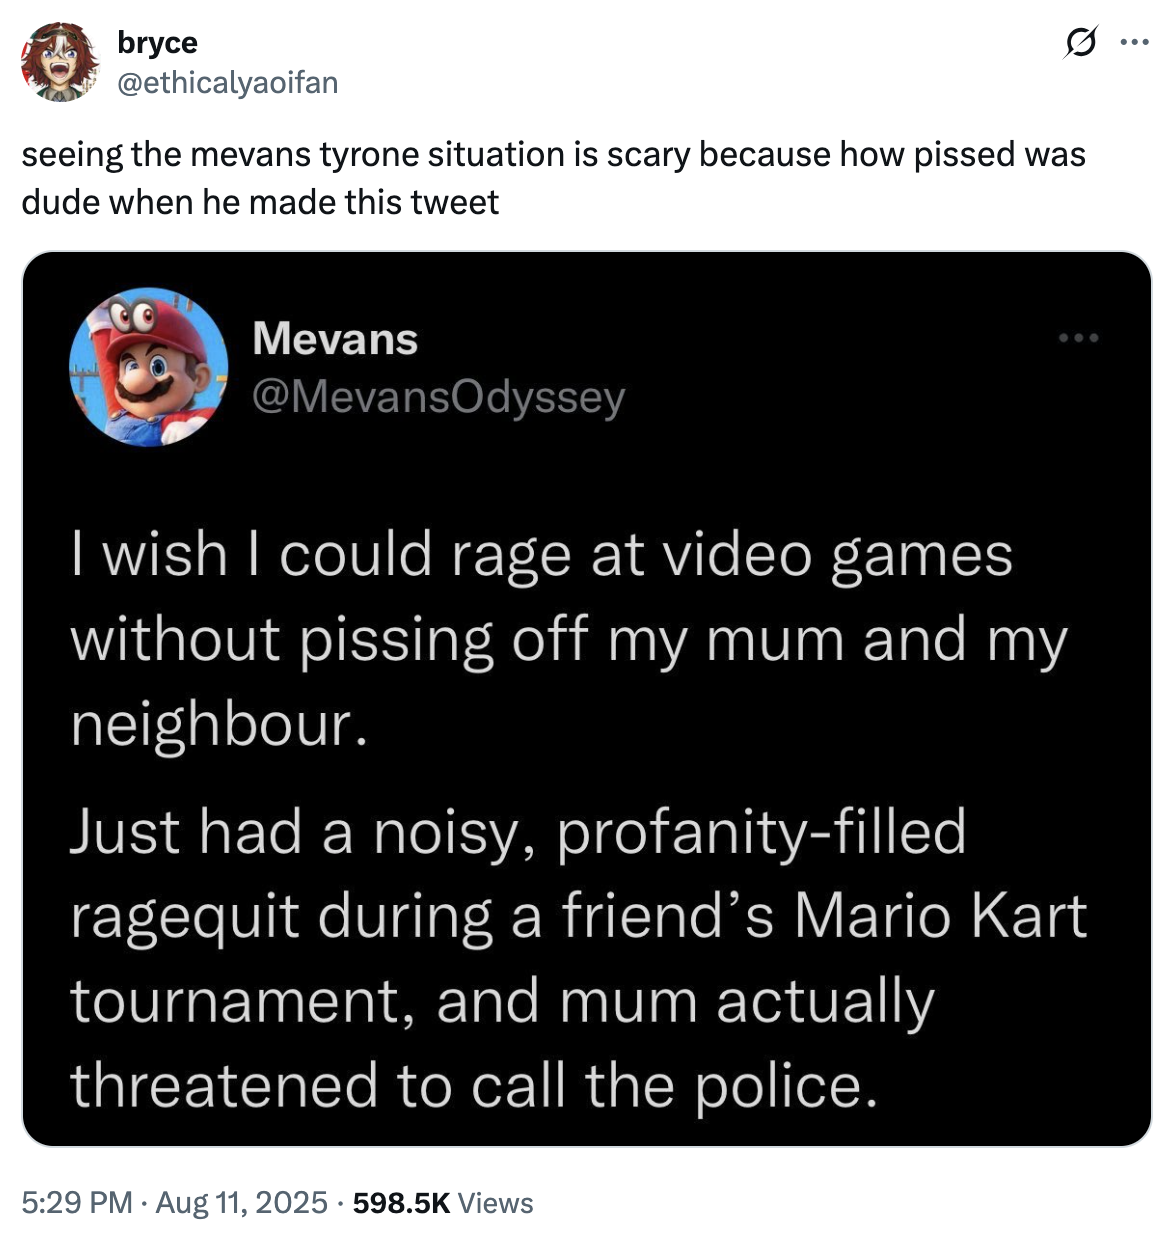Click the tweet text about mevans tyrone
Image resolution: width=1176 pixels, height=1240 pixels.
coord(553,178)
